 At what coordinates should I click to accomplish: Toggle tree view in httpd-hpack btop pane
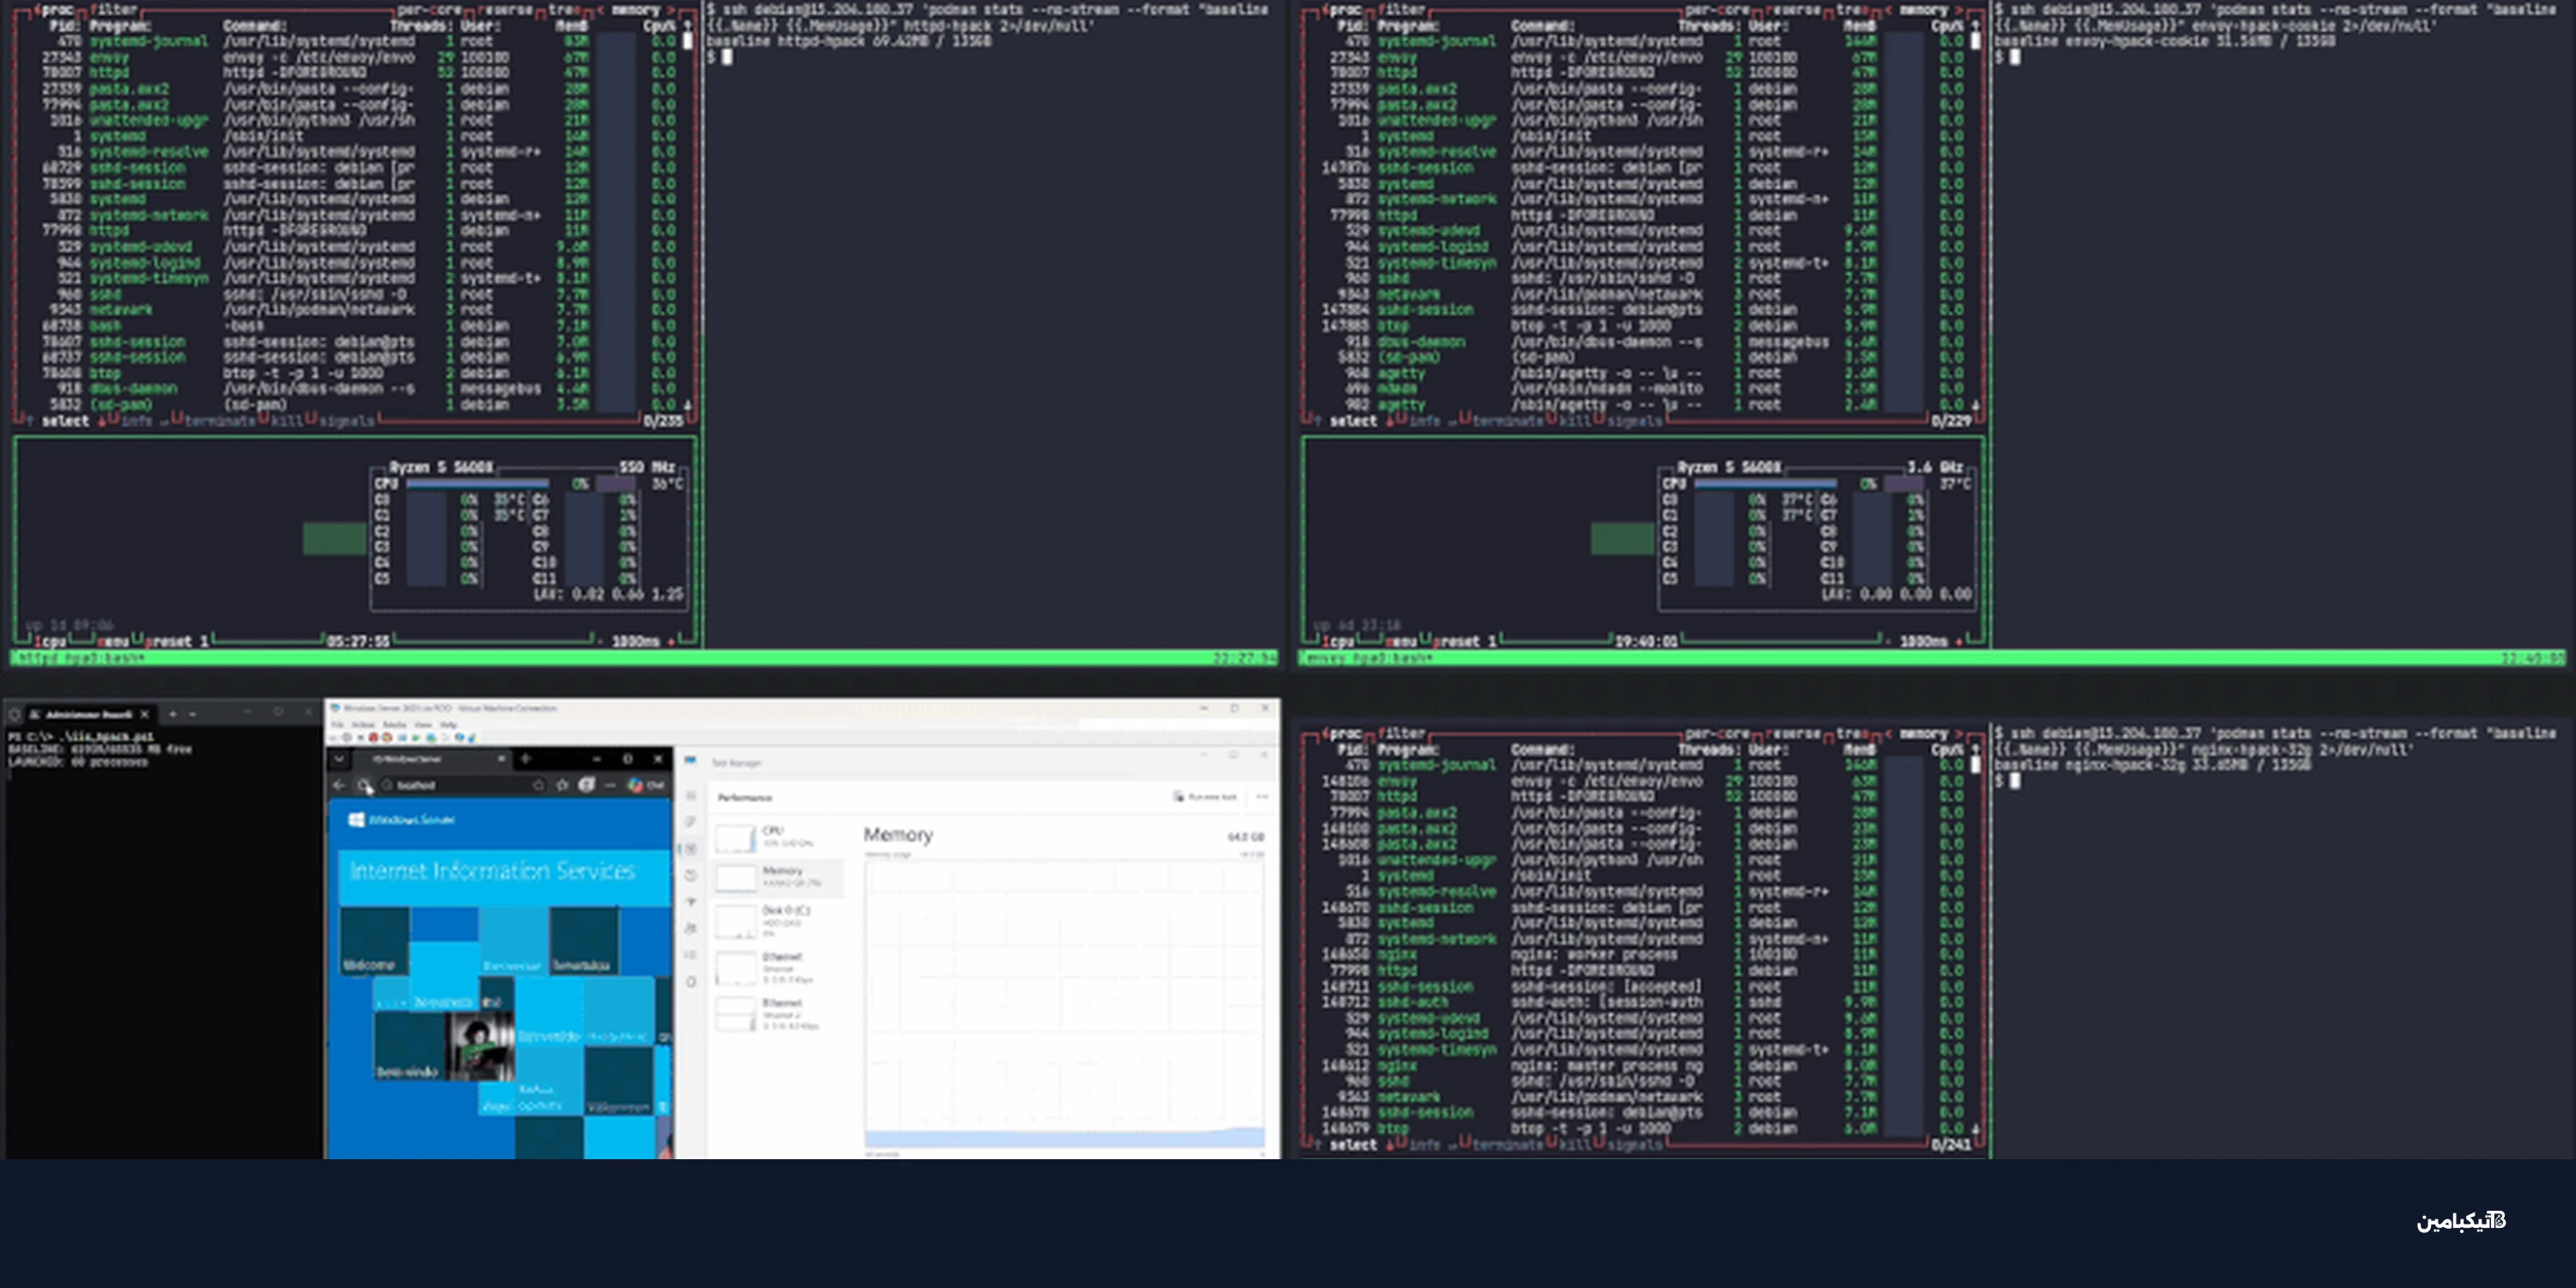tap(565, 10)
